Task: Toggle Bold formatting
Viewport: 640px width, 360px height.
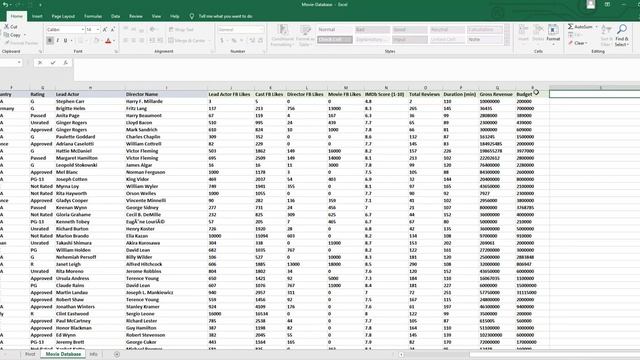Action: pyautogui.click(x=50, y=40)
